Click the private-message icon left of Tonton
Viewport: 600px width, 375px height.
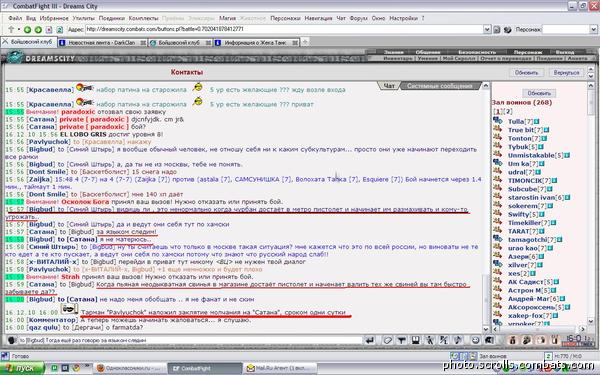pyautogui.click(x=497, y=138)
